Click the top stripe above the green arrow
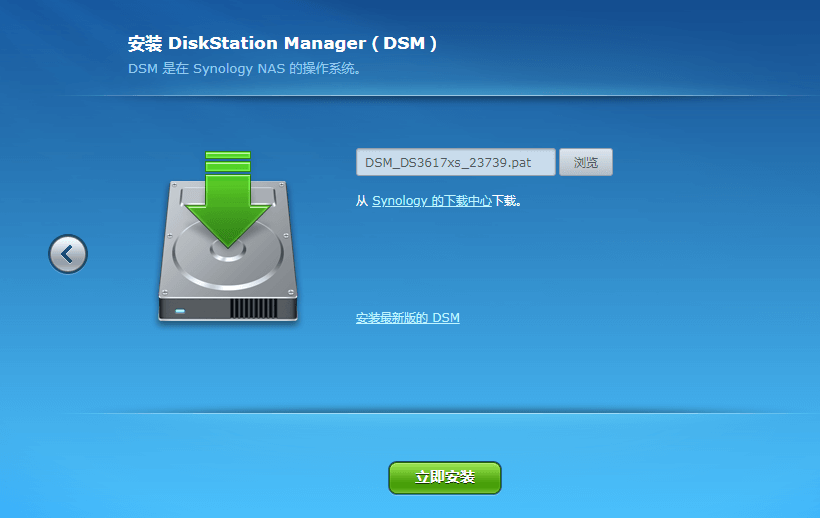Screen dimensions: 820x518 click(x=228, y=155)
